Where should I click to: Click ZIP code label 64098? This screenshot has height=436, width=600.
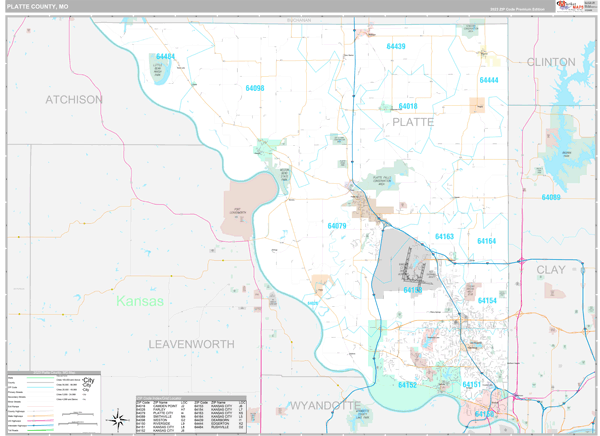click(x=255, y=88)
